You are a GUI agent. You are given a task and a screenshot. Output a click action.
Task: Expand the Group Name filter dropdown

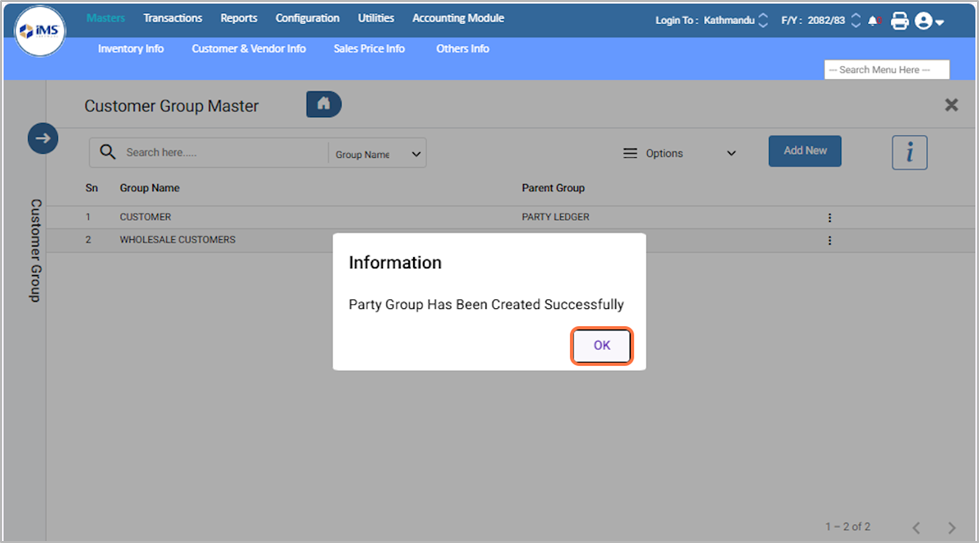tap(378, 154)
